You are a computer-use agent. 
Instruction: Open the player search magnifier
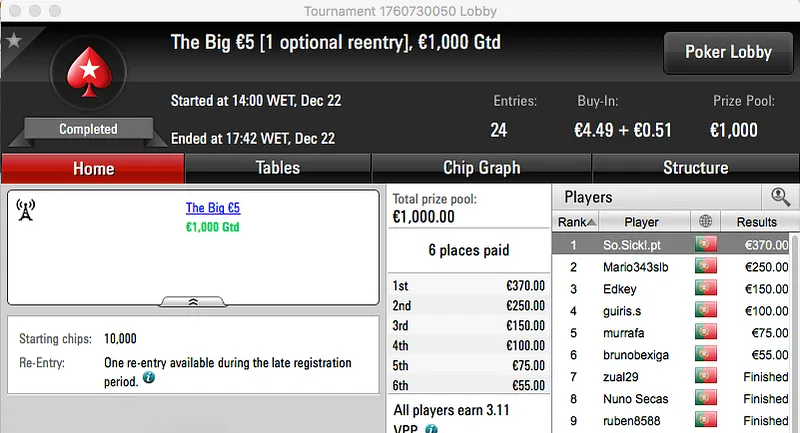point(779,197)
